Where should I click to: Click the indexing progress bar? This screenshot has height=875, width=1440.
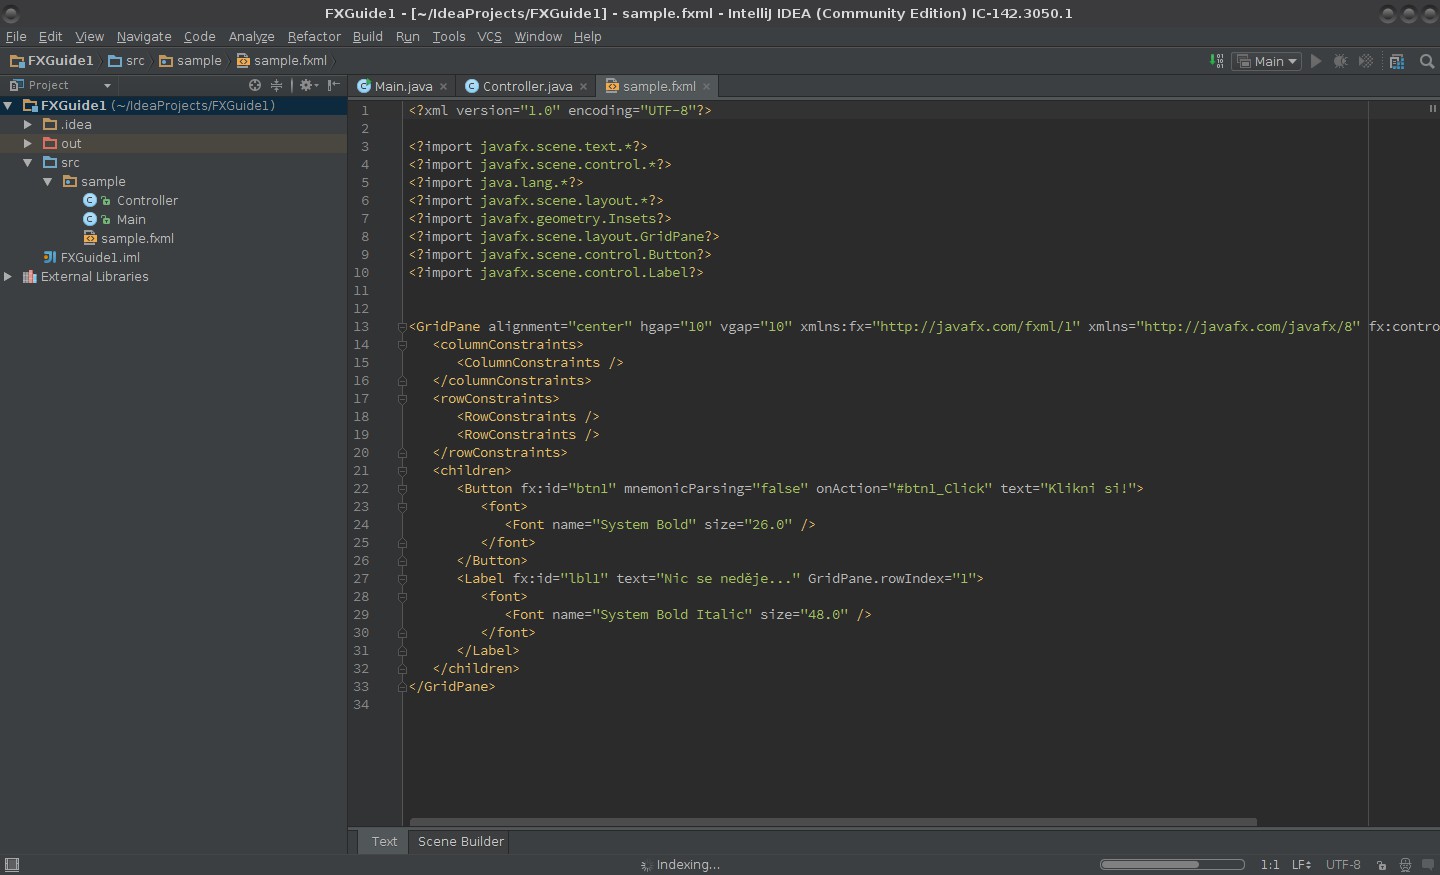1170,865
